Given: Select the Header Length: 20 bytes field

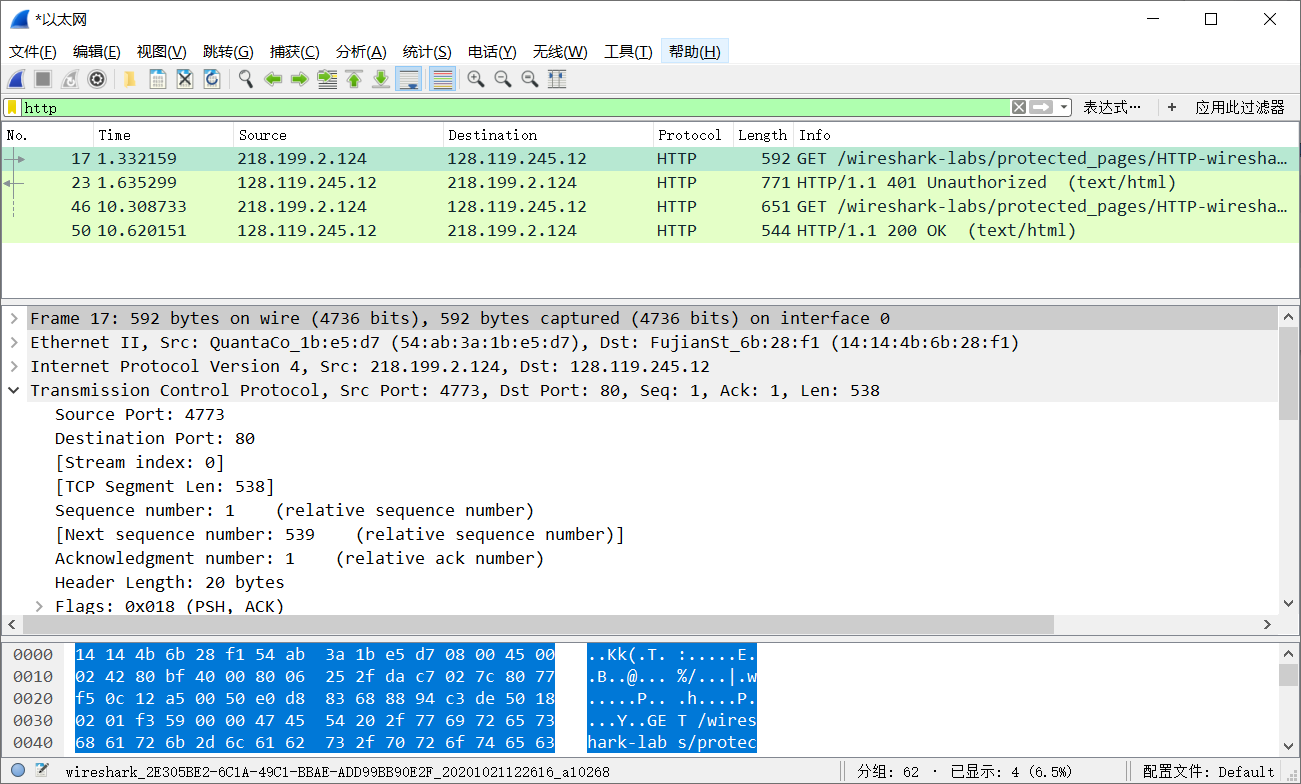Looking at the screenshot, I should 170,582.
